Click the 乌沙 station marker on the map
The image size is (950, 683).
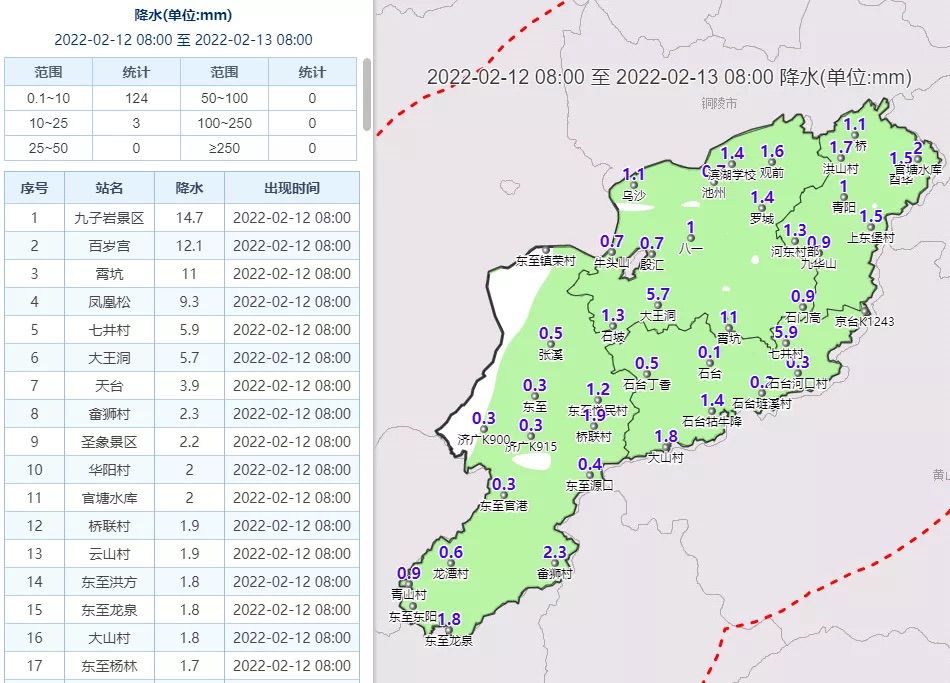tap(634, 185)
